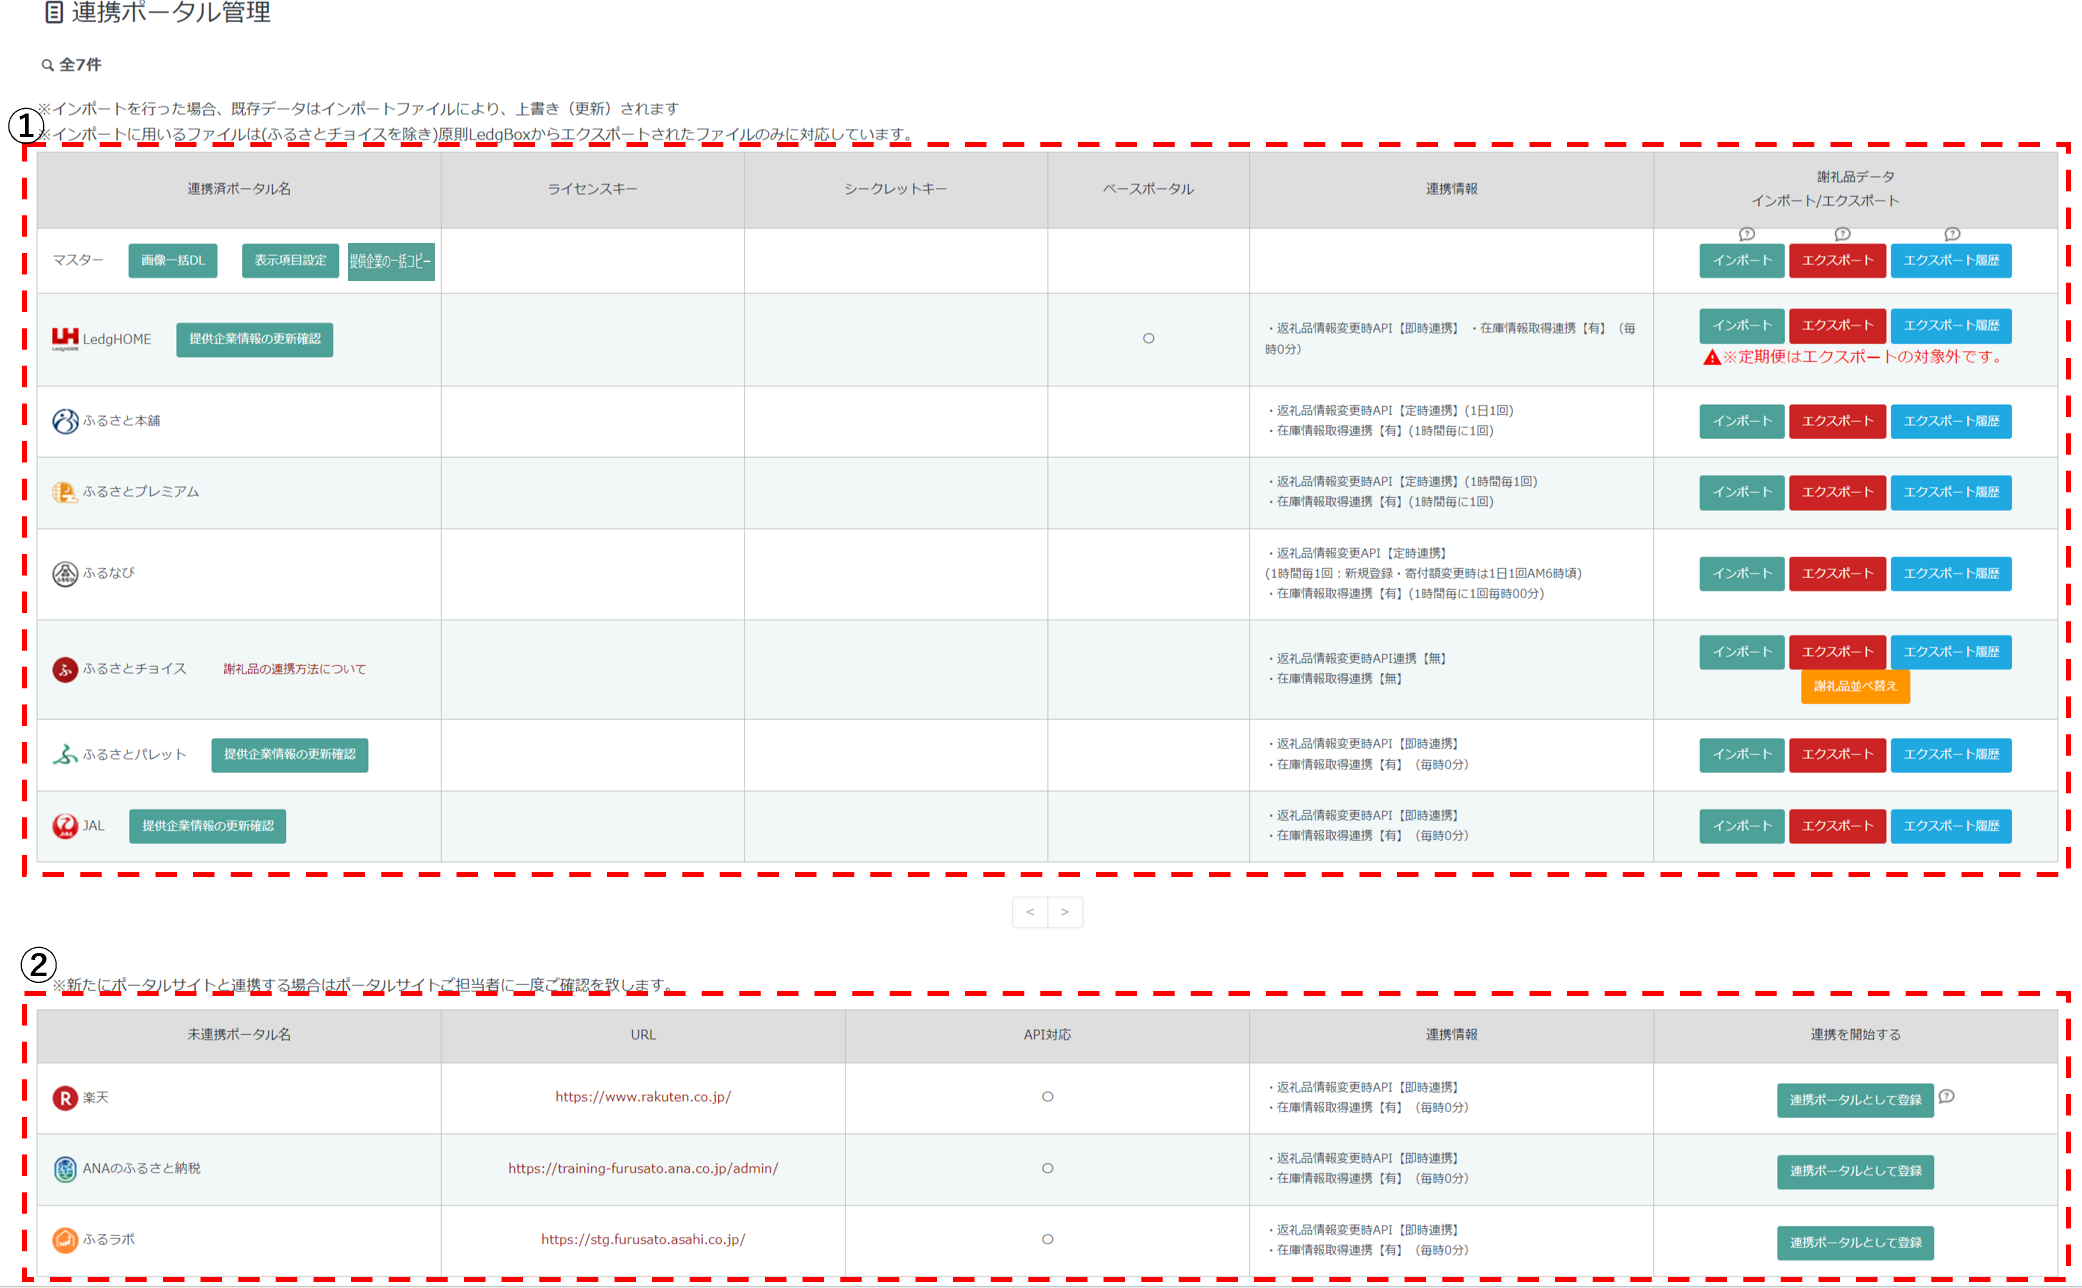
Task: Go to the next page with the > arrow
Action: 1065,912
